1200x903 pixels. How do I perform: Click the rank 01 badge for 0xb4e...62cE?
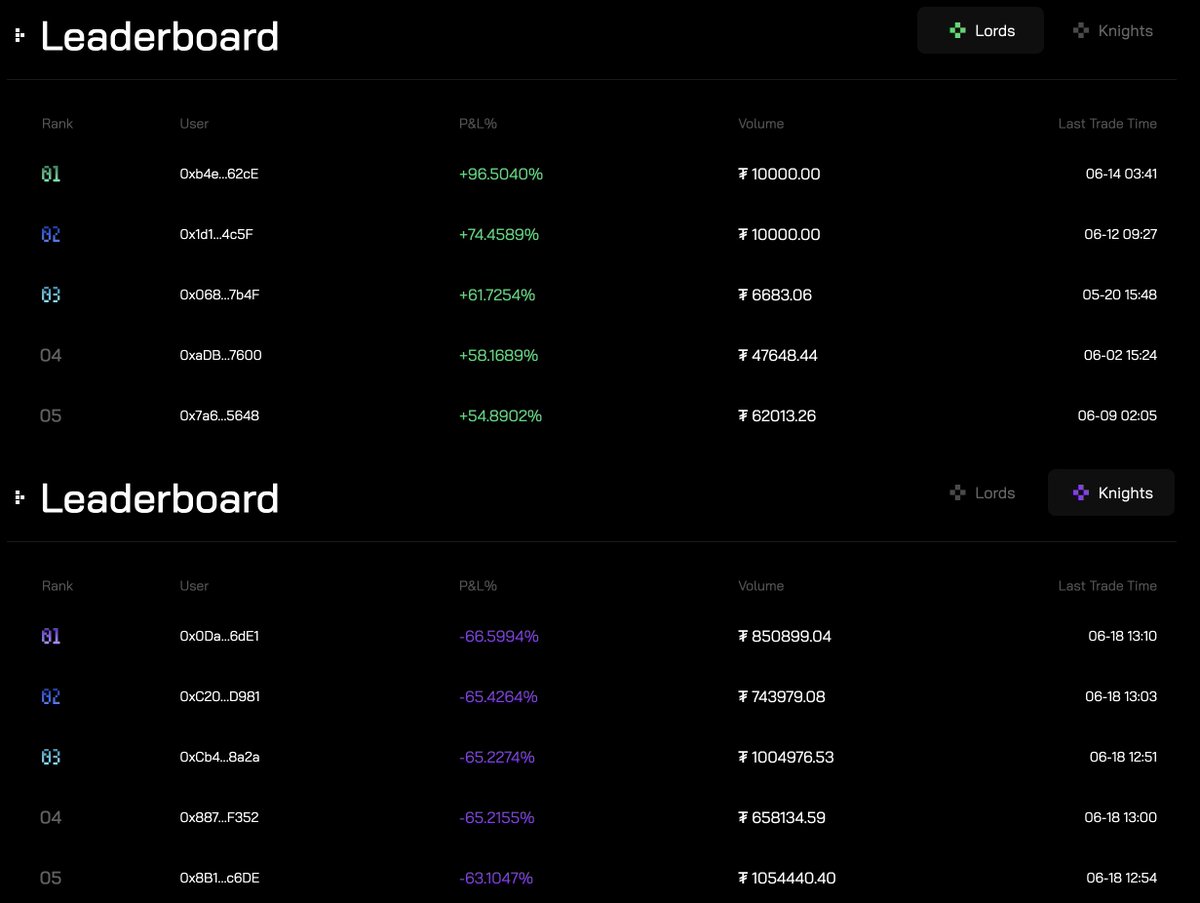tap(51, 174)
